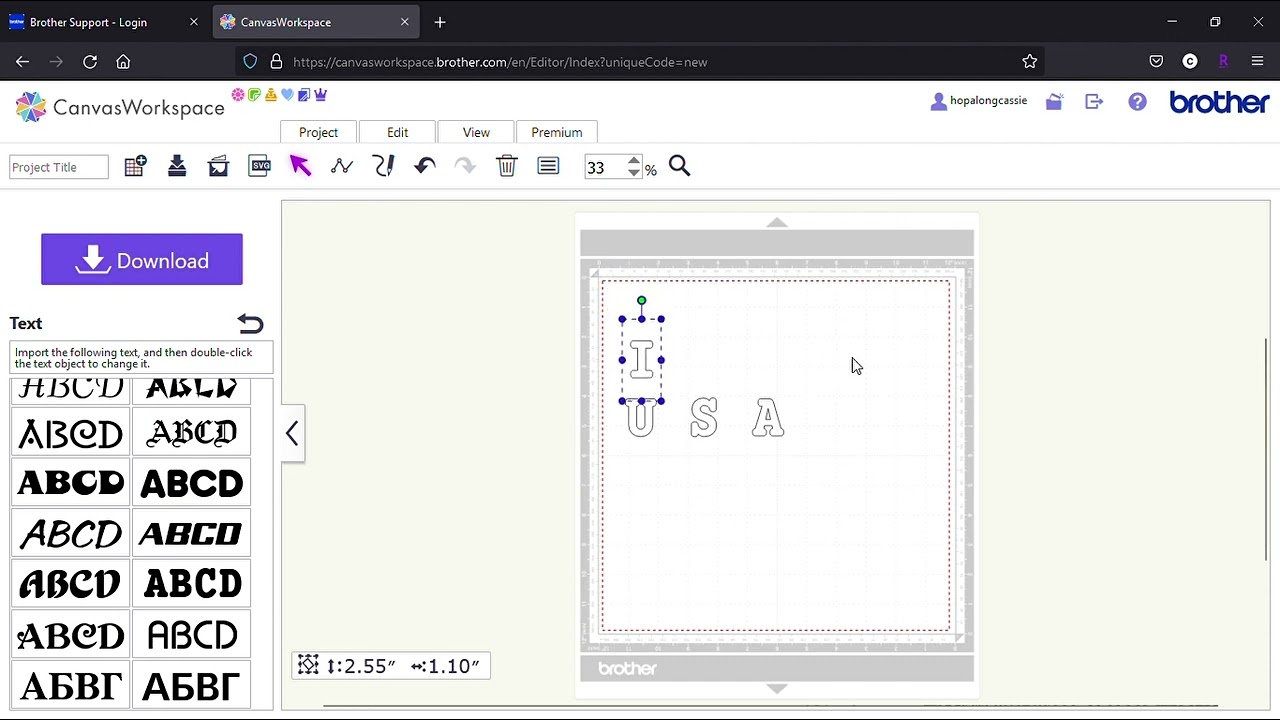The width and height of the screenshot is (1280, 720).
Task: Pan the mat down with the bottom arrow
Action: [777, 688]
